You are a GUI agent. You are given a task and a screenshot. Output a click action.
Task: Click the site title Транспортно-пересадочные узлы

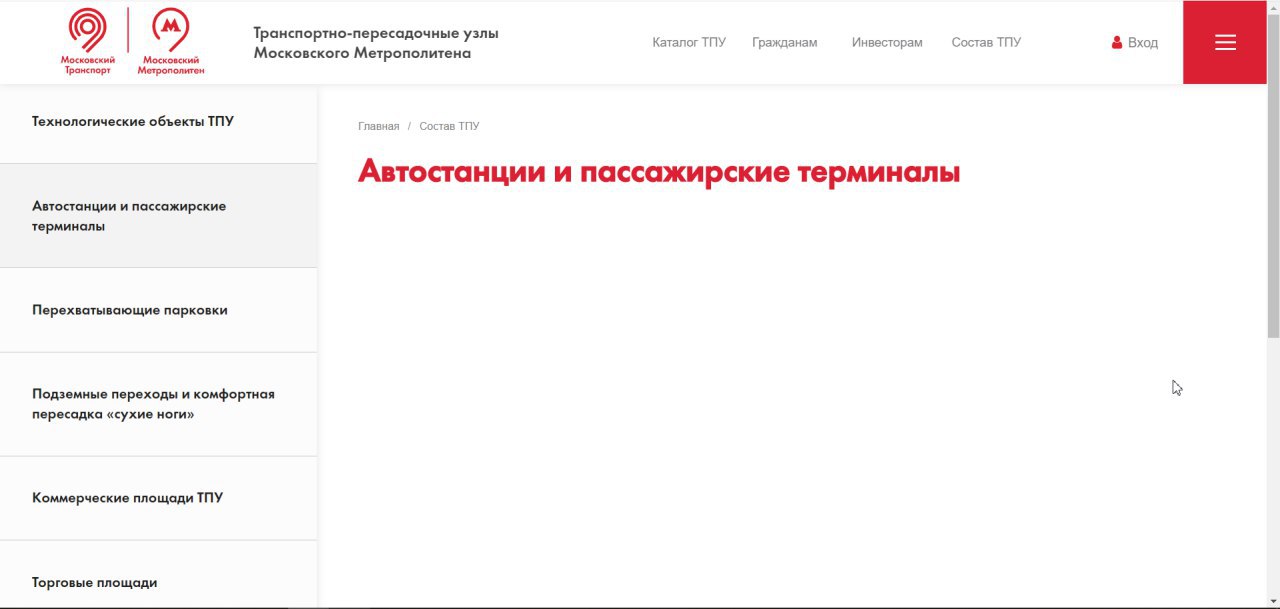click(376, 42)
